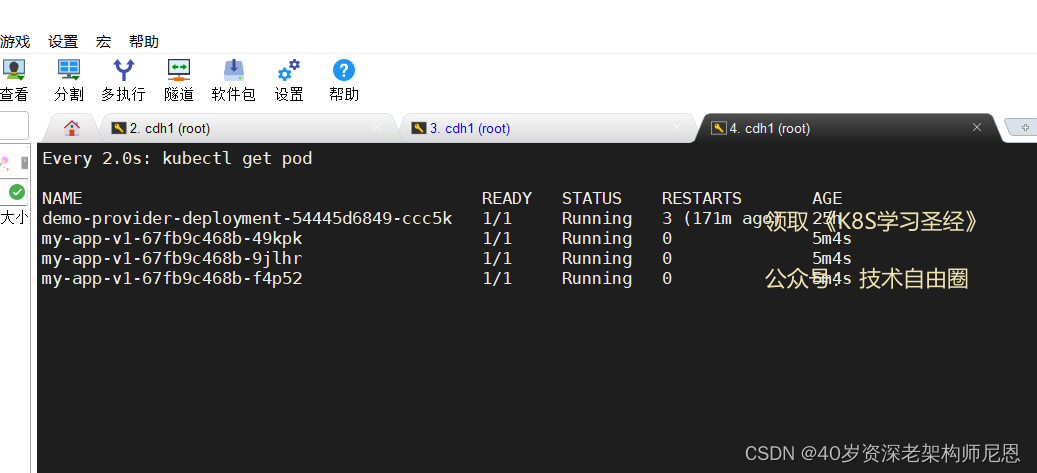Click pod name my-app-v1-67fb9c468b-f4p52
Viewport: 1037px width, 473px height.
(172, 279)
